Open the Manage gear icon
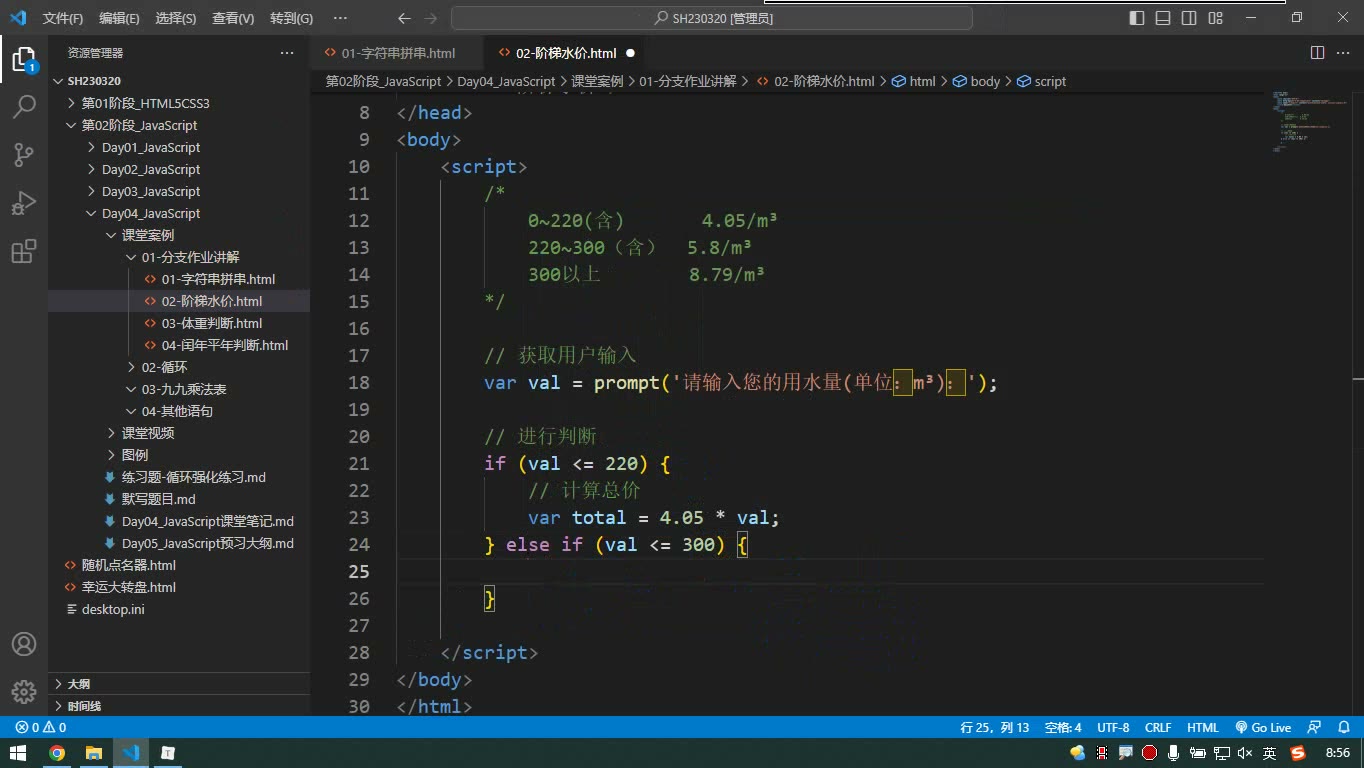1364x768 pixels. [x=24, y=692]
